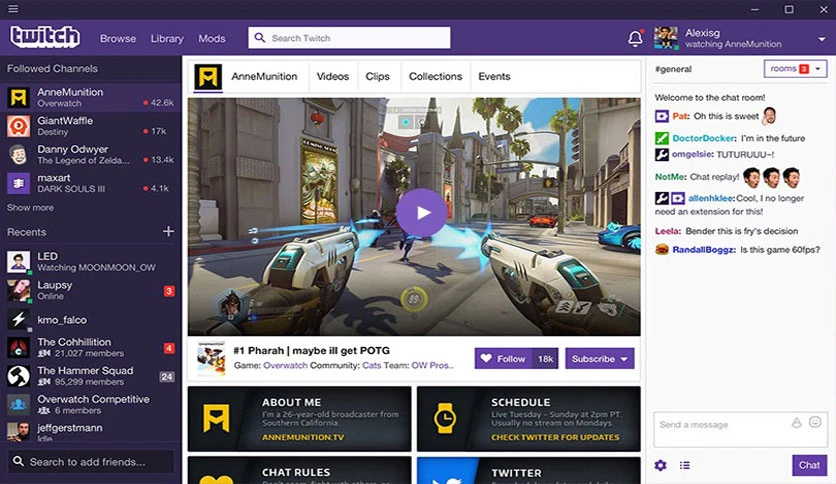This screenshot has height=484, width=836.
Task: Open the Browse menu item
Action: click(118, 38)
